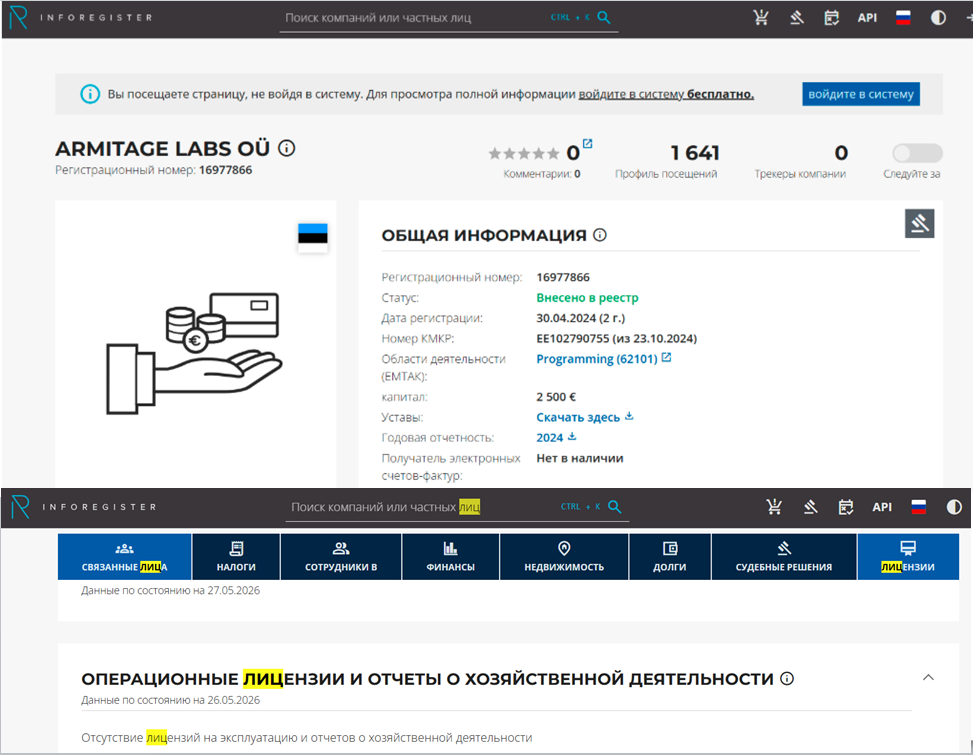This screenshot has width=973, height=755.
Task: Open the calendar icon in the lower header
Action: (x=845, y=507)
